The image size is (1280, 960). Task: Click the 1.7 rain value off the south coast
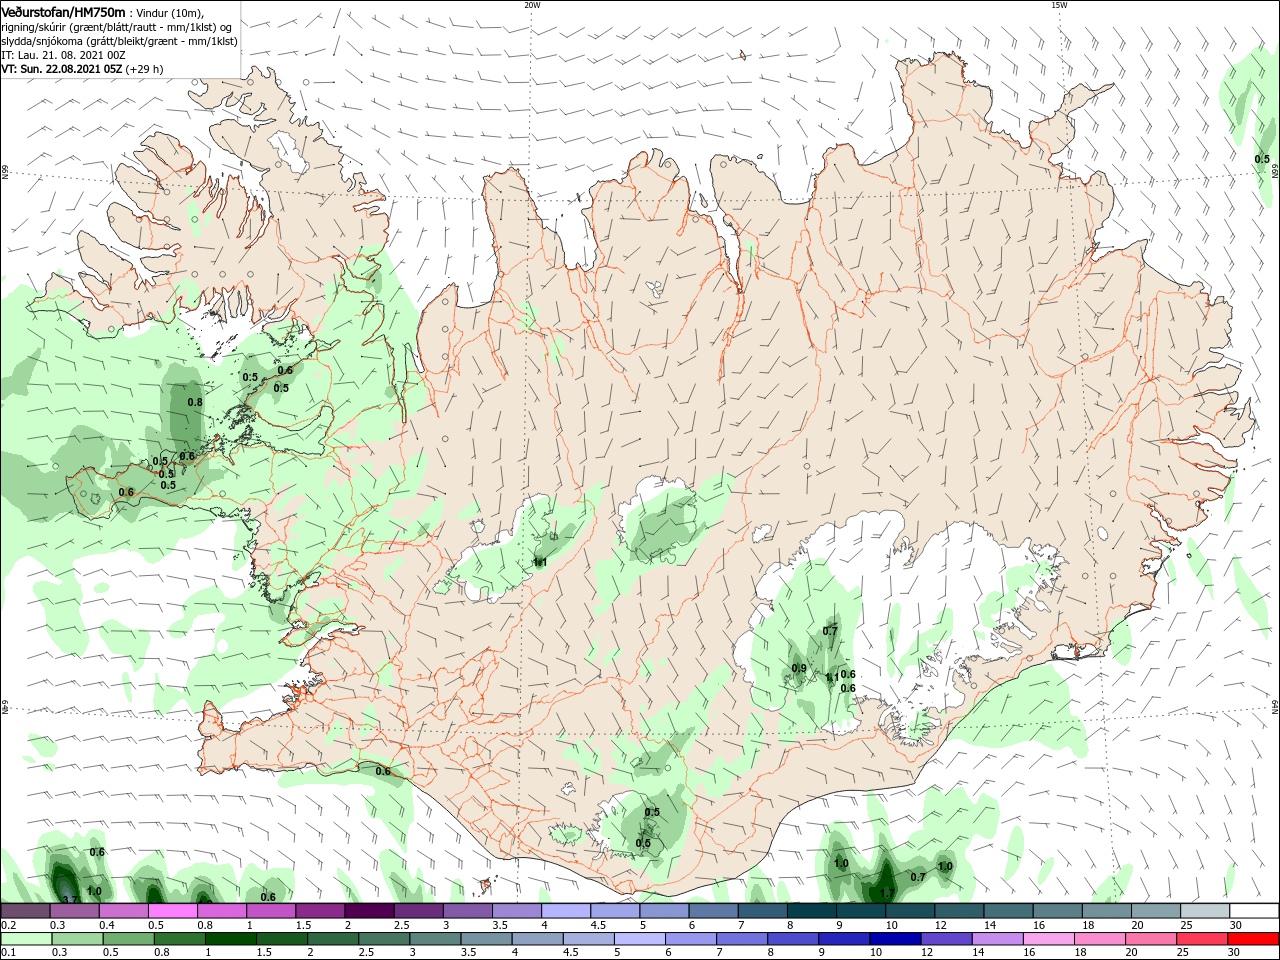887,893
